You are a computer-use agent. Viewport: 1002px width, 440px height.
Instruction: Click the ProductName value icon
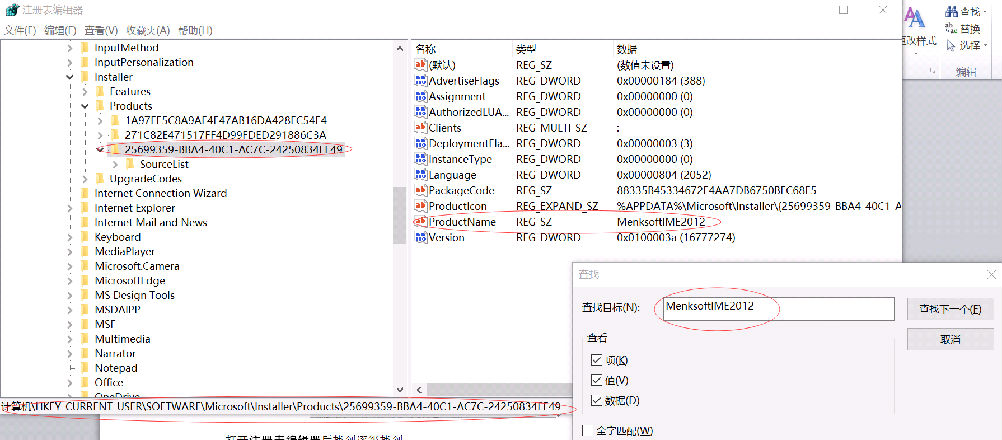[x=421, y=221]
